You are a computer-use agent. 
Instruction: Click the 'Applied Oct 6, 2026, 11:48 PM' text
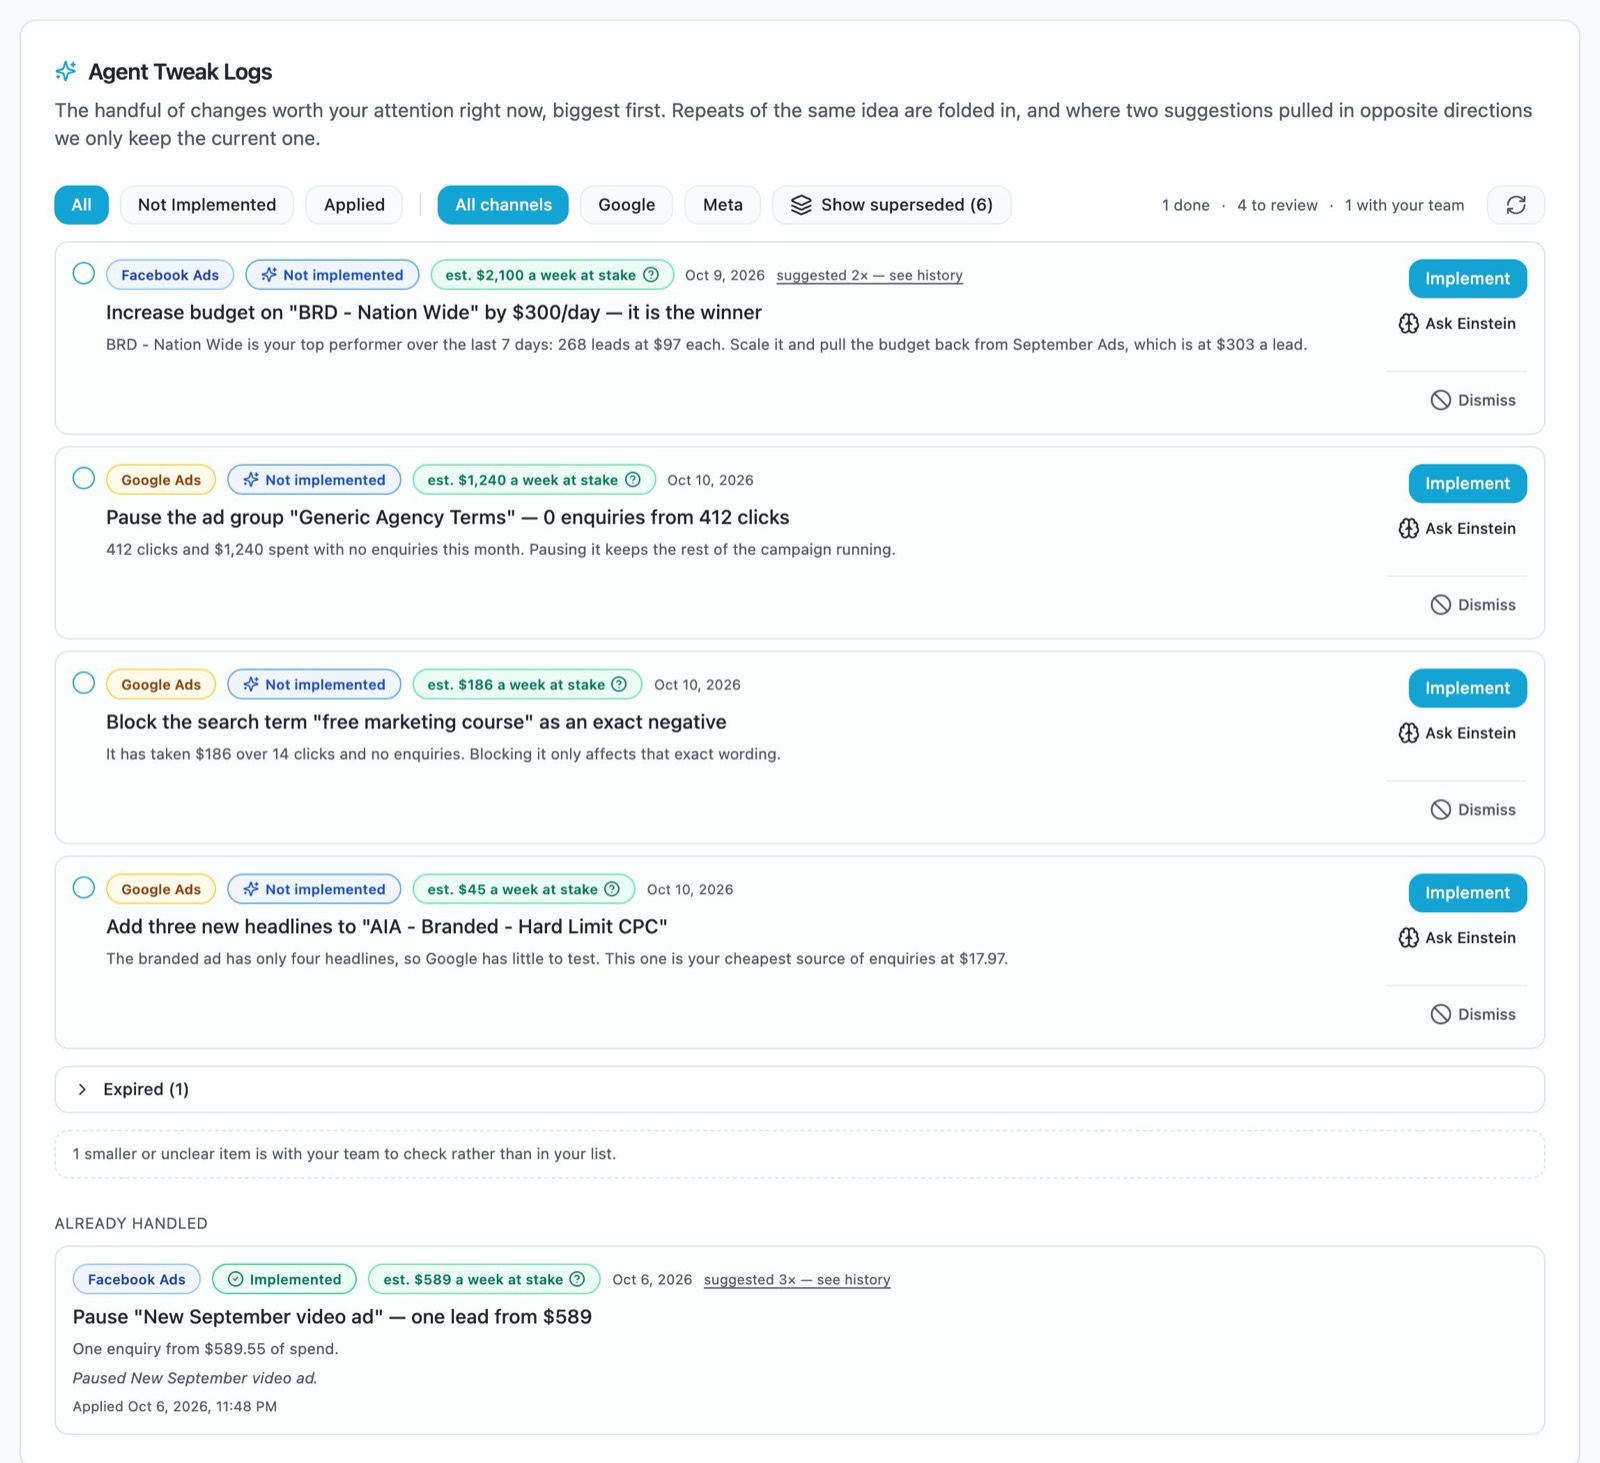click(x=175, y=1406)
